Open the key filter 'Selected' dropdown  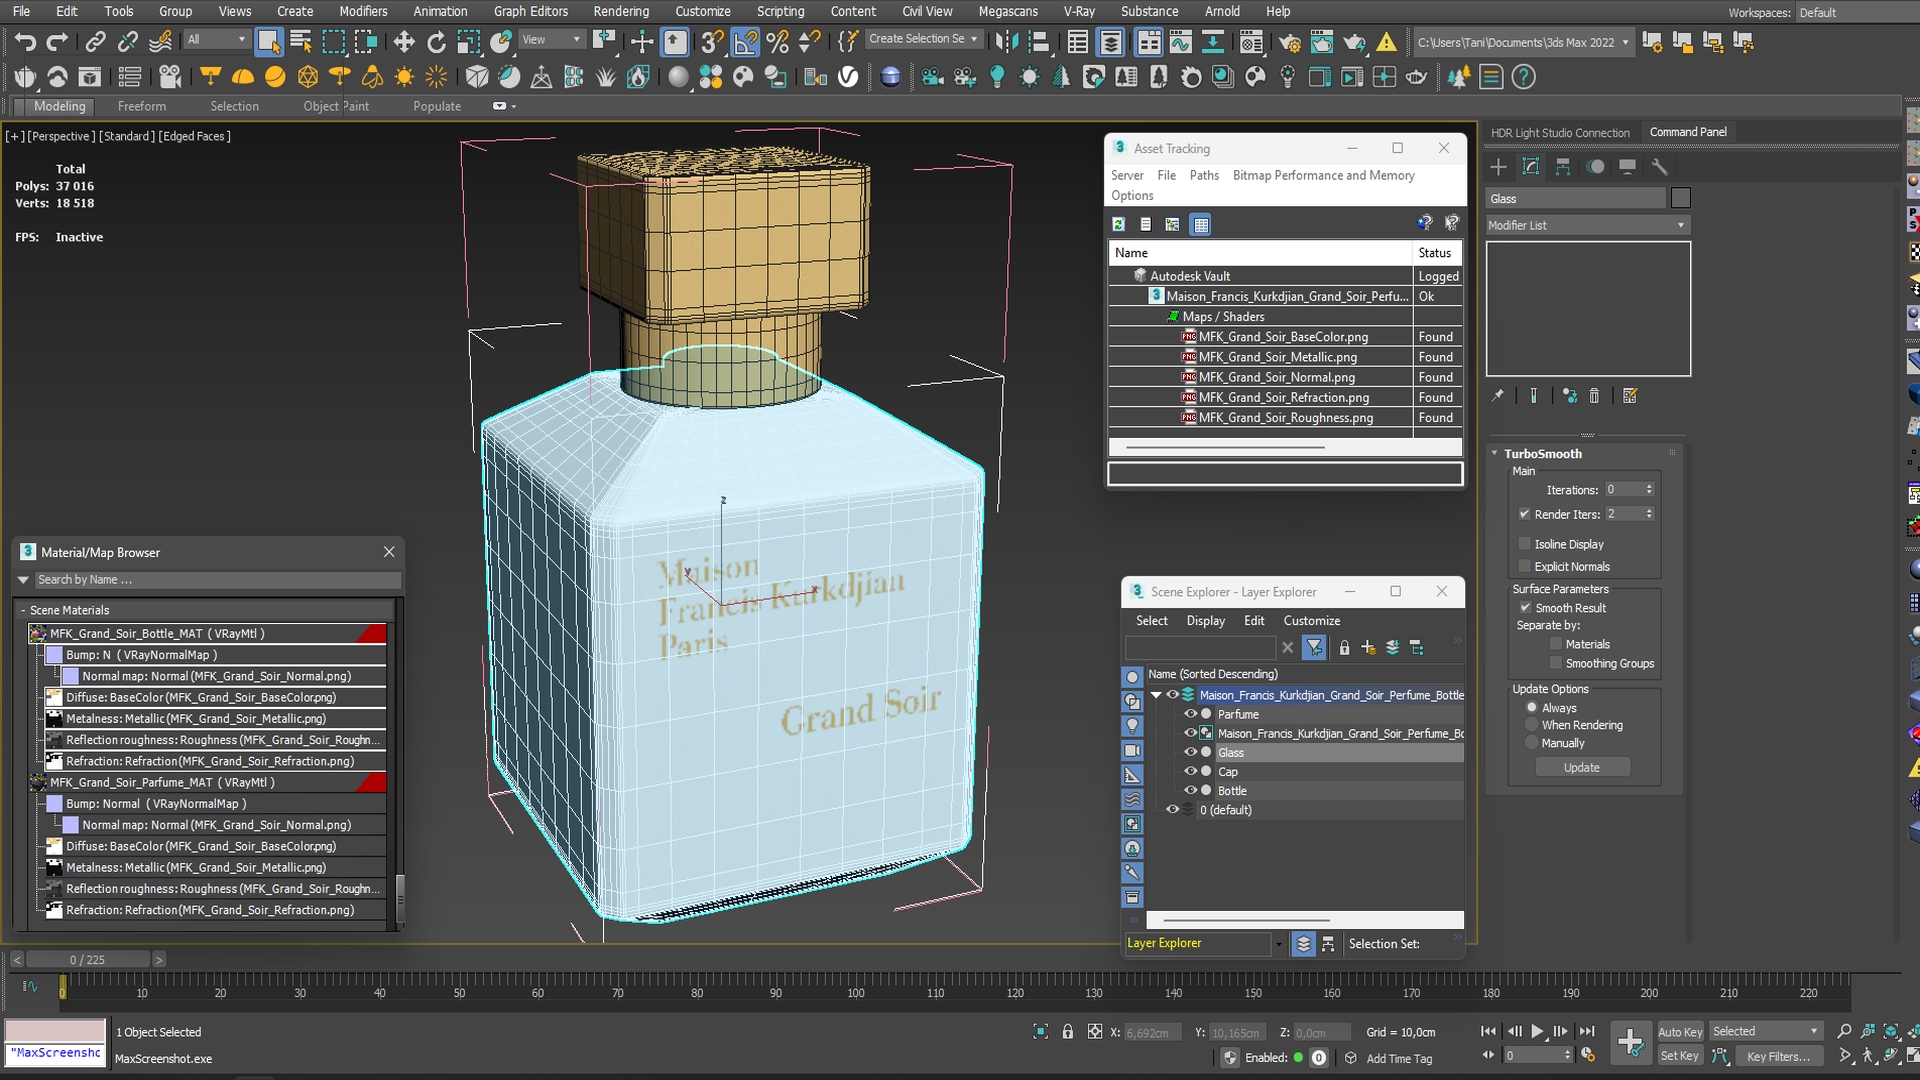pos(1765,1032)
